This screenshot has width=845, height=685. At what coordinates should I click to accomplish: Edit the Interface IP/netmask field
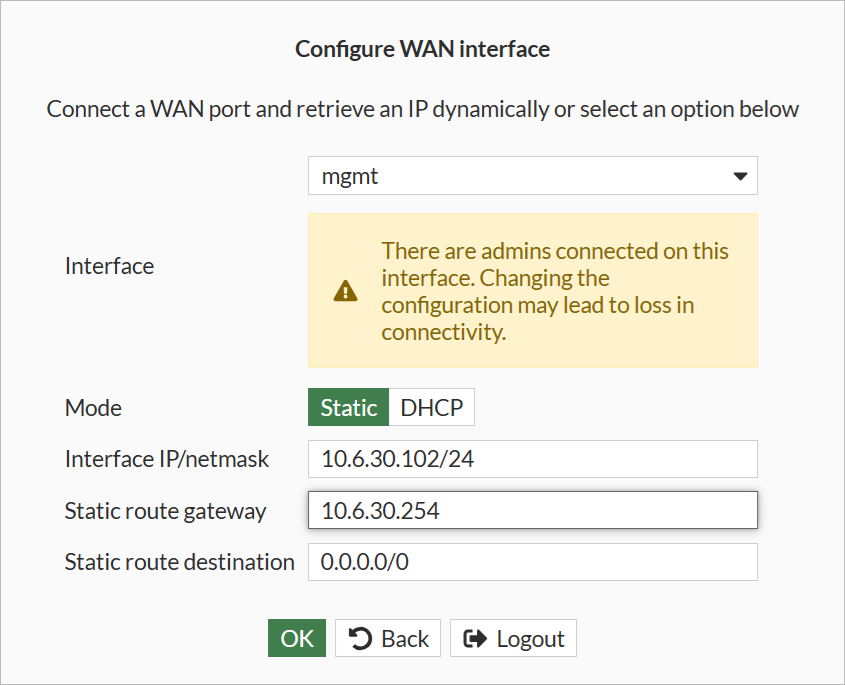click(x=532, y=459)
